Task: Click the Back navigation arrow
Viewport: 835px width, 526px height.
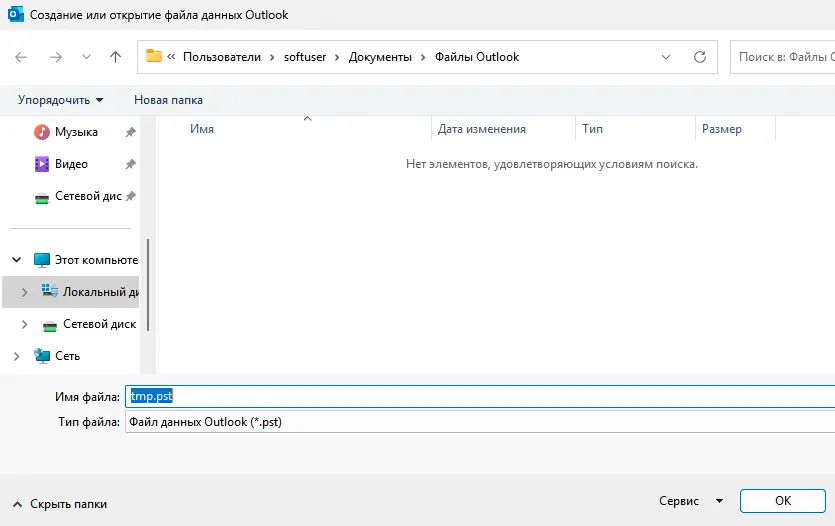Action: click(21, 57)
